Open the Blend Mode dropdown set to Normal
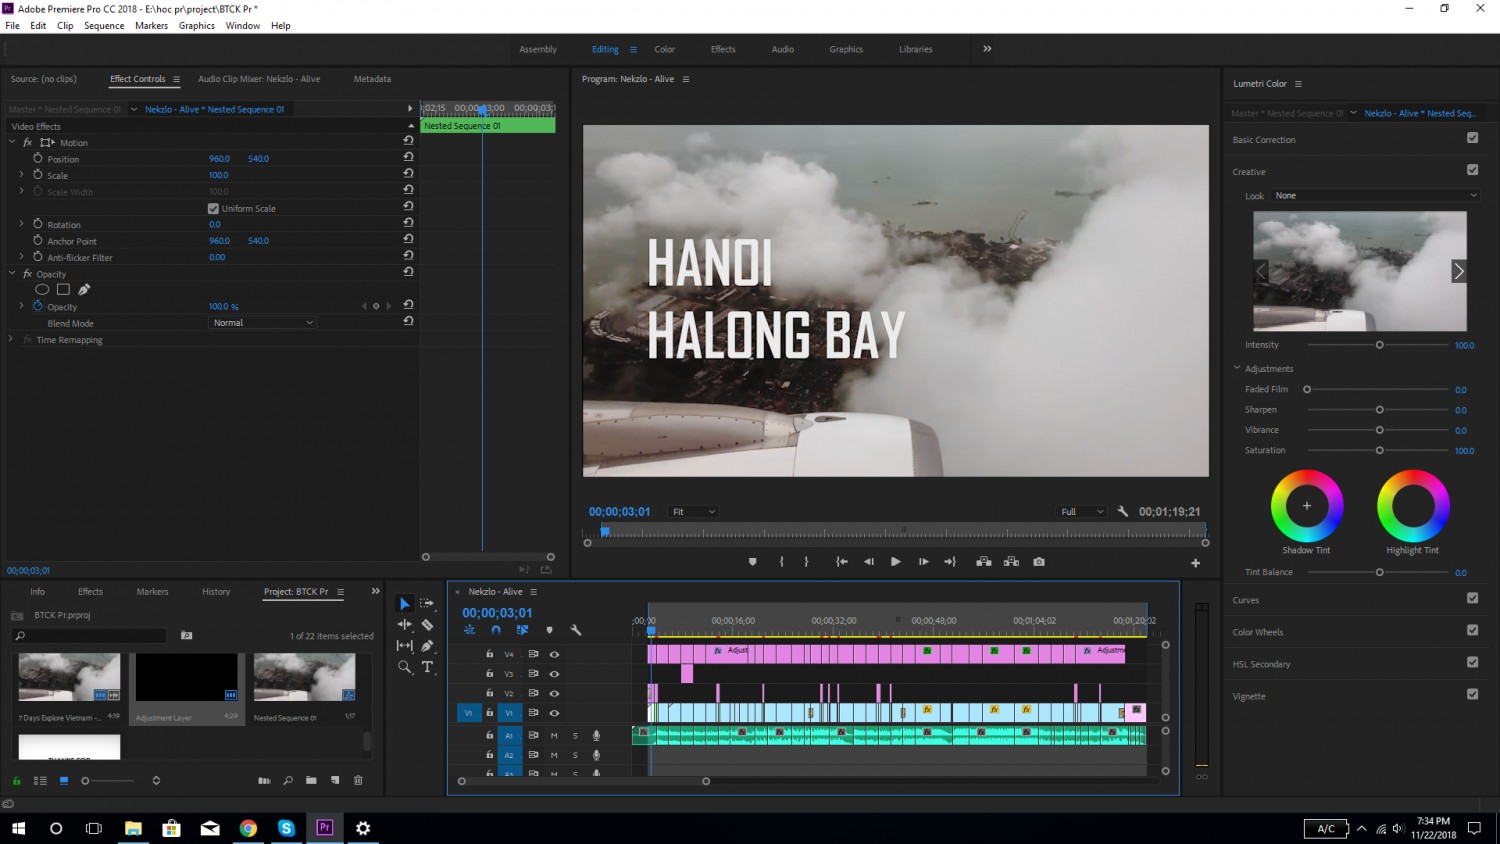Image resolution: width=1500 pixels, height=844 pixels. (x=263, y=323)
